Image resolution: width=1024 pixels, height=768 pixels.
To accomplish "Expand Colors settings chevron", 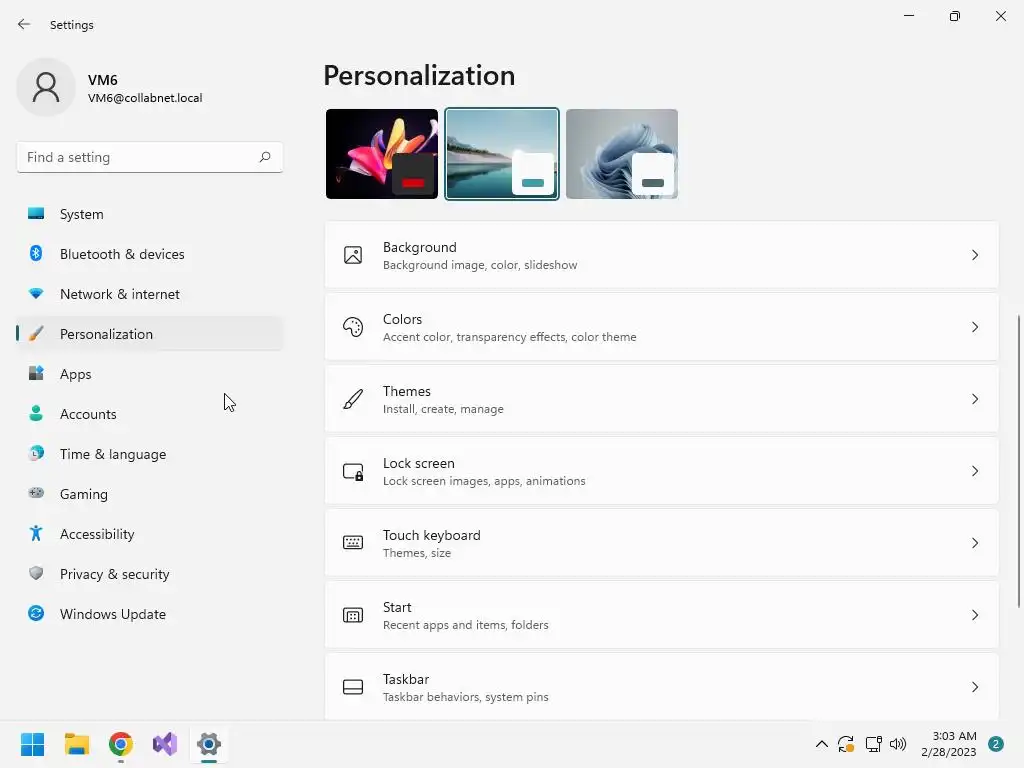I will (975, 327).
